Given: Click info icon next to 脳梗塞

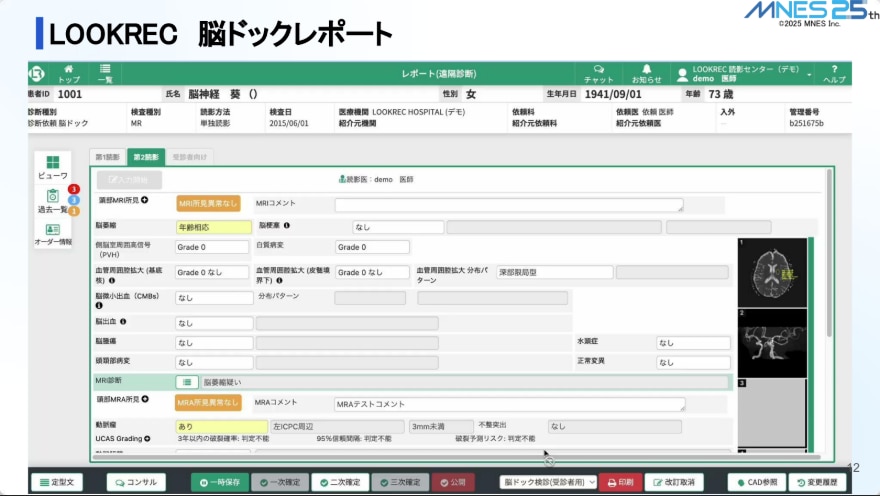Looking at the screenshot, I should click(287, 226).
